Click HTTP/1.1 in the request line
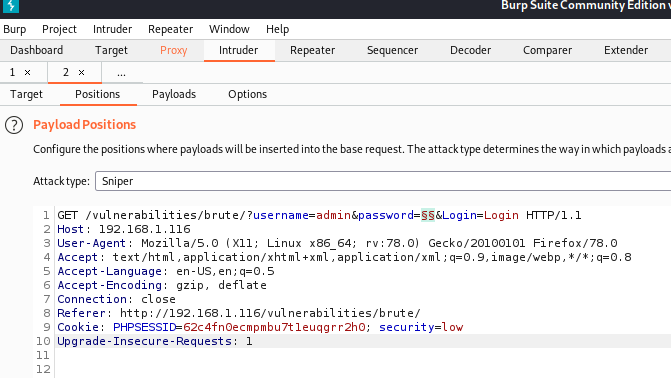Screen dimensions: 671x378 coord(554,215)
